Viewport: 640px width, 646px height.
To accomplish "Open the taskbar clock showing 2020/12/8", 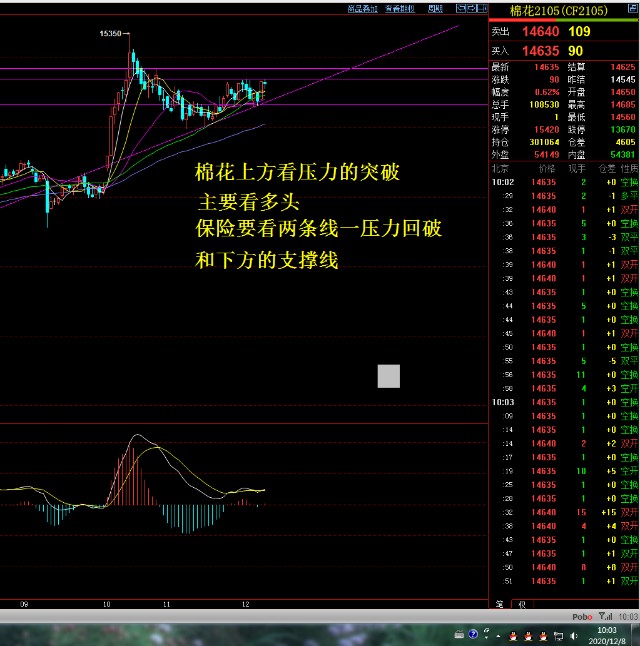I will click(607, 634).
